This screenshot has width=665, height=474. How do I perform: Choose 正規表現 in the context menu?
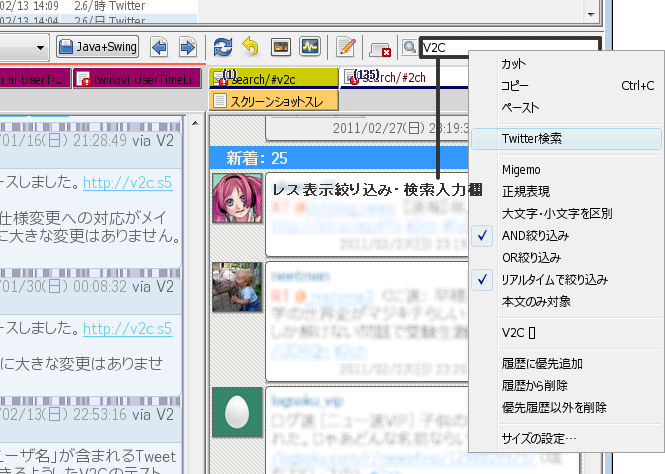tap(525, 192)
